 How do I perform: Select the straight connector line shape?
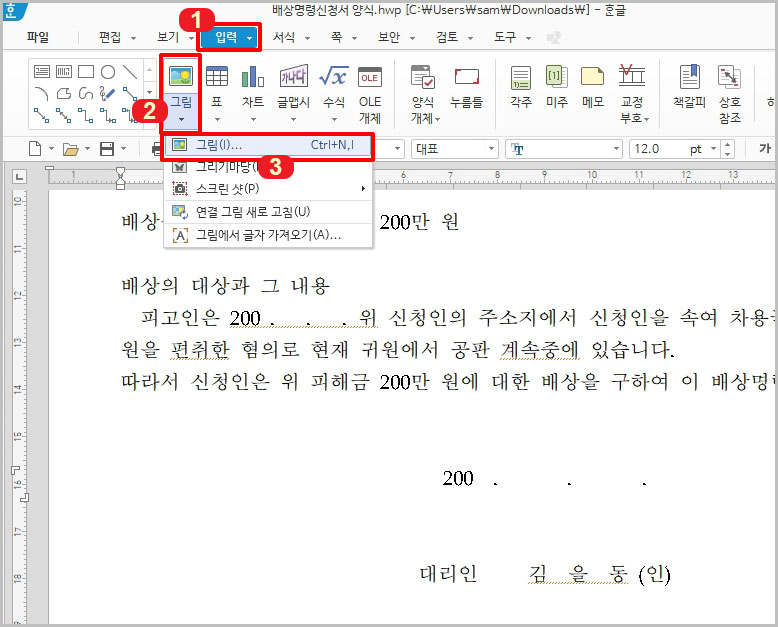tap(130, 93)
